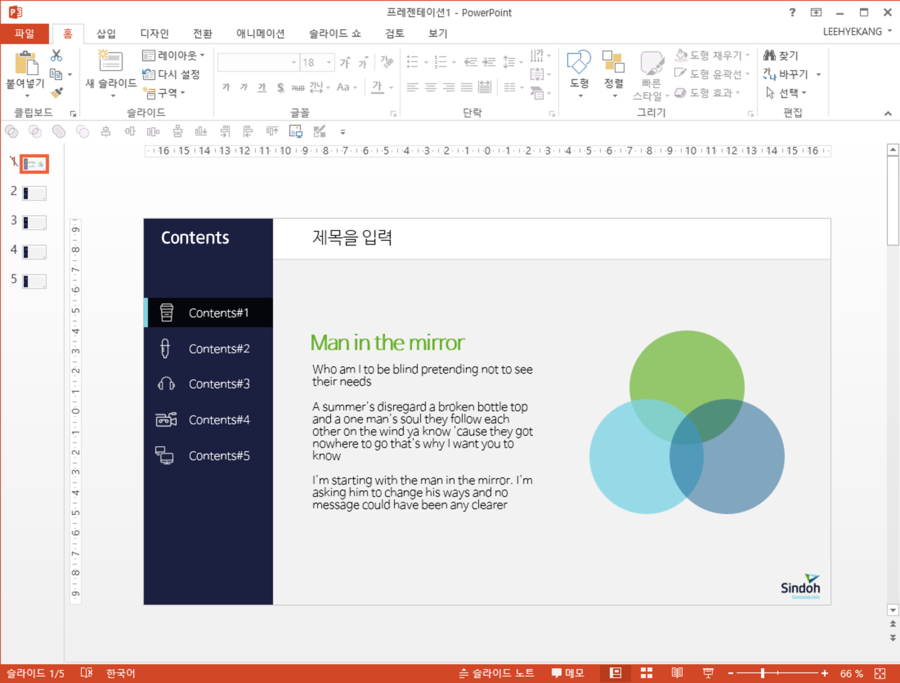The height and width of the screenshot is (683, 900).
Task: Select slide 3 thumbnail in slide panel
Action: (x=34, y=222)
